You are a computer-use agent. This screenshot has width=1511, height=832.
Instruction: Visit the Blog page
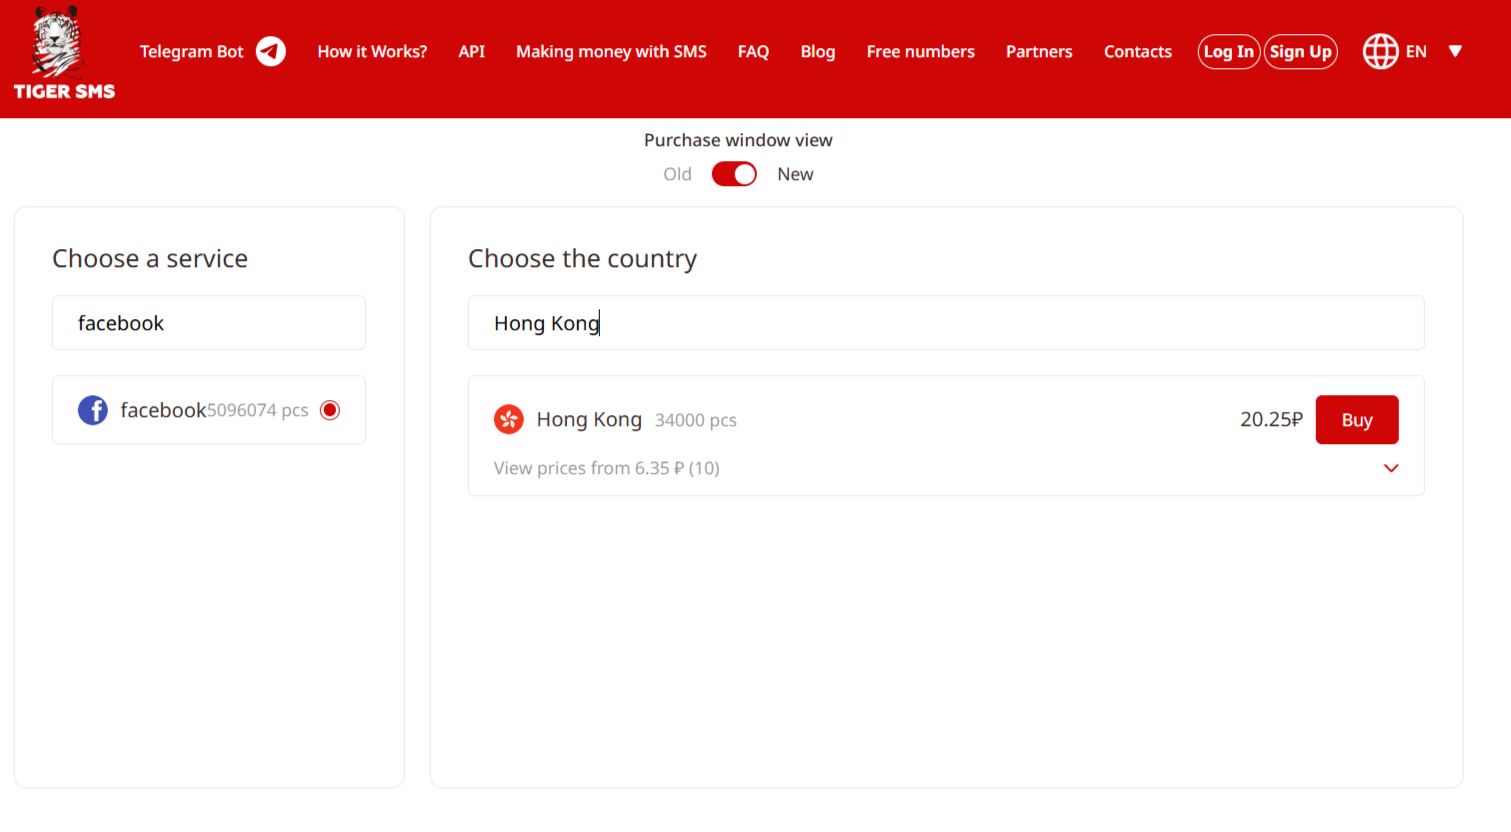point(818,51)
